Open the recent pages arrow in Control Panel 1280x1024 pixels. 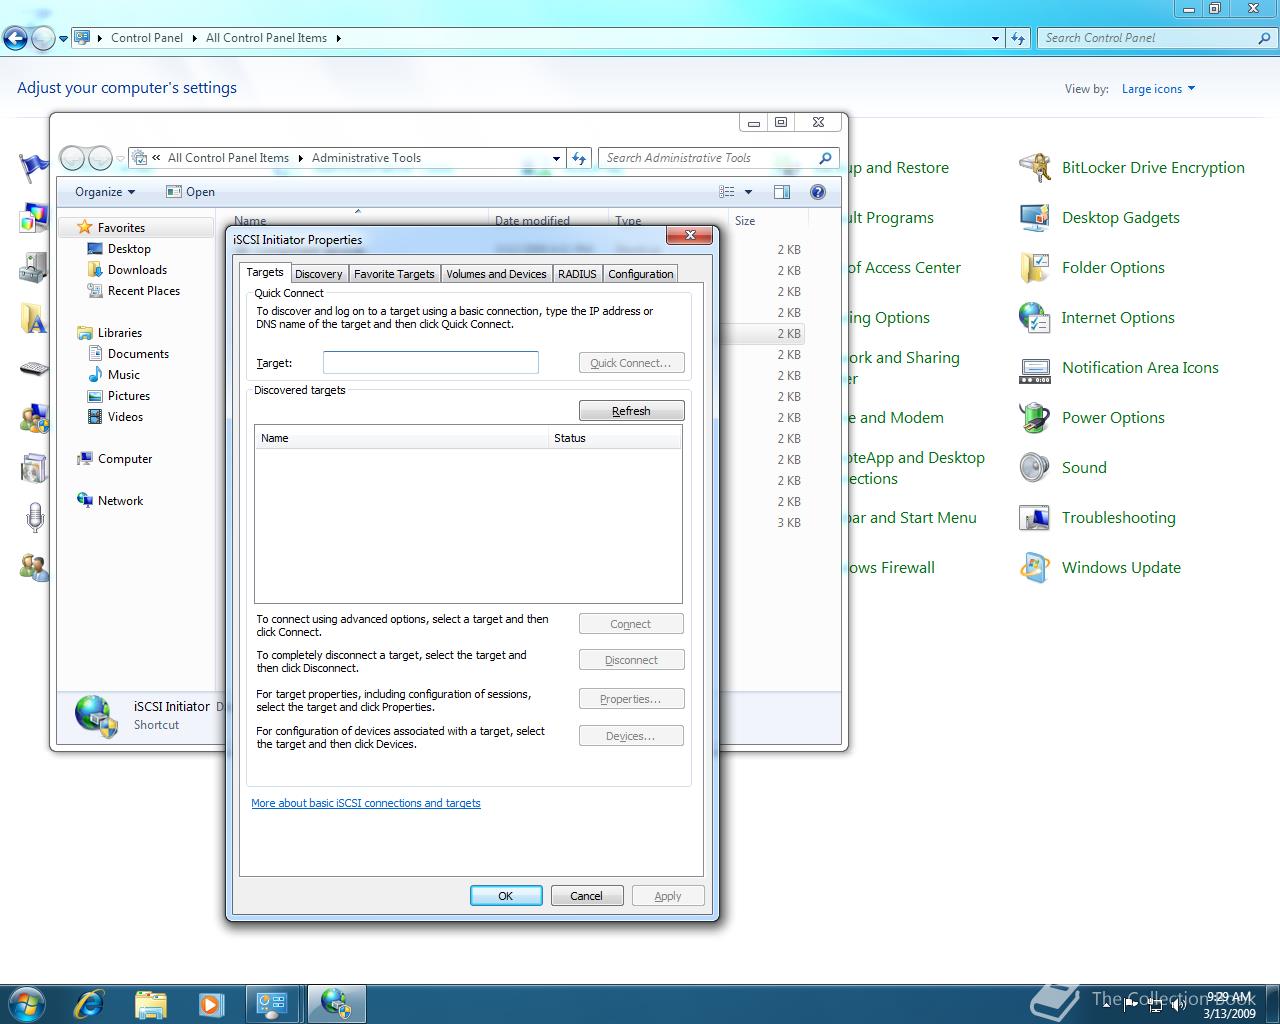coord(63,39)
